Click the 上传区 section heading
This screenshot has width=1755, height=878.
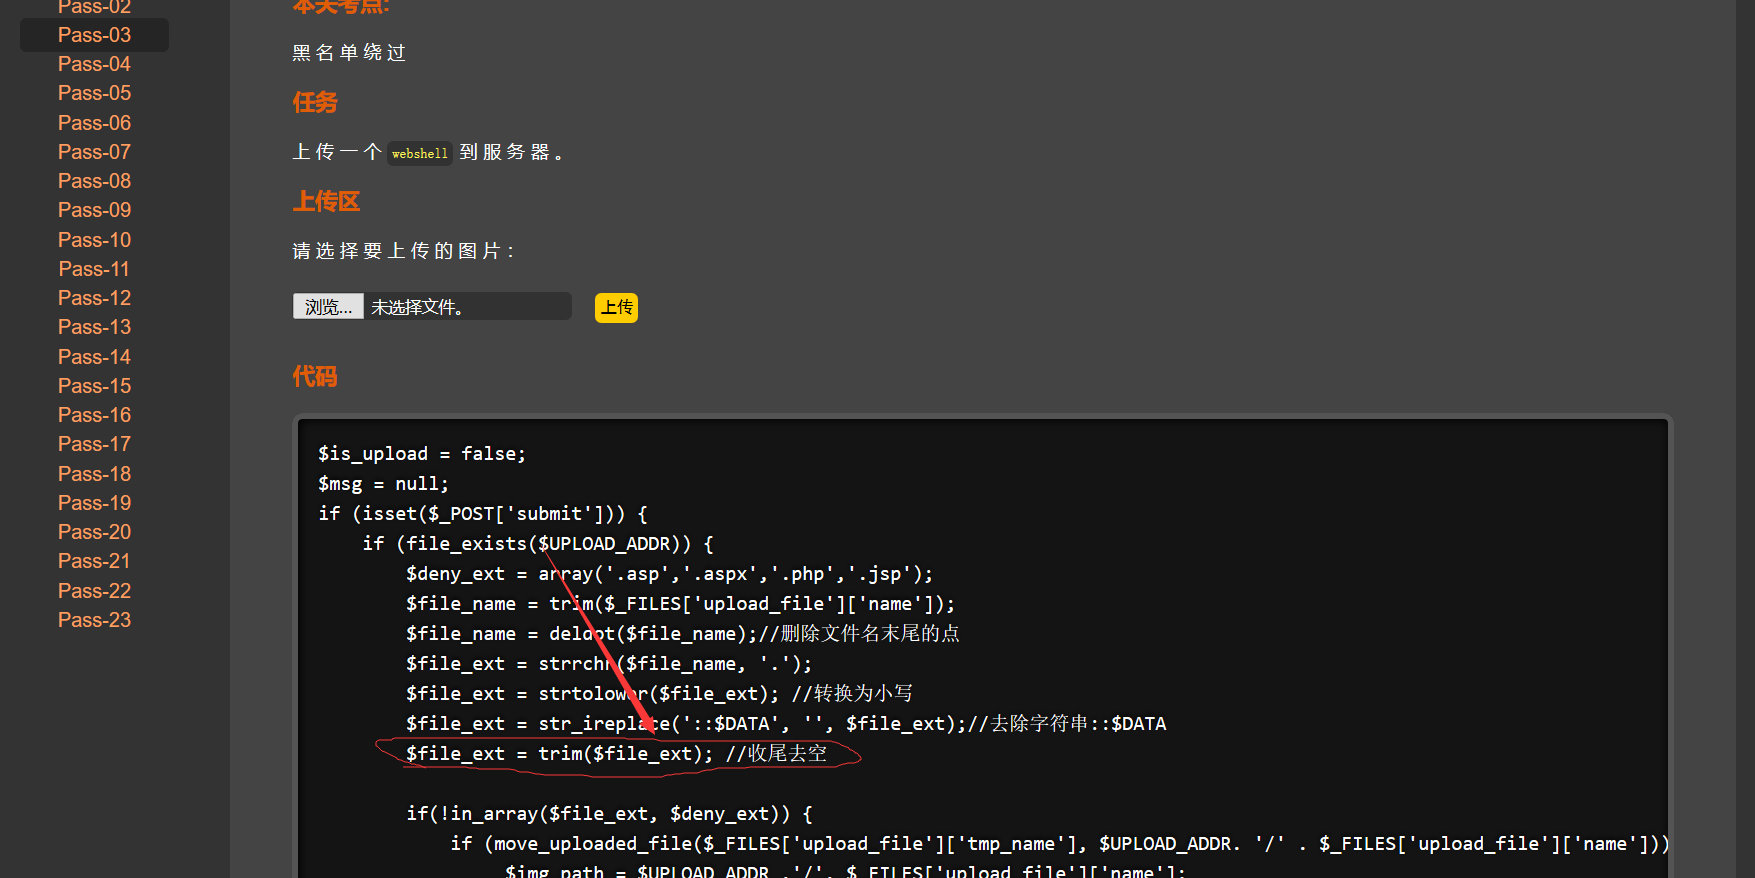(x=326, y=201)
